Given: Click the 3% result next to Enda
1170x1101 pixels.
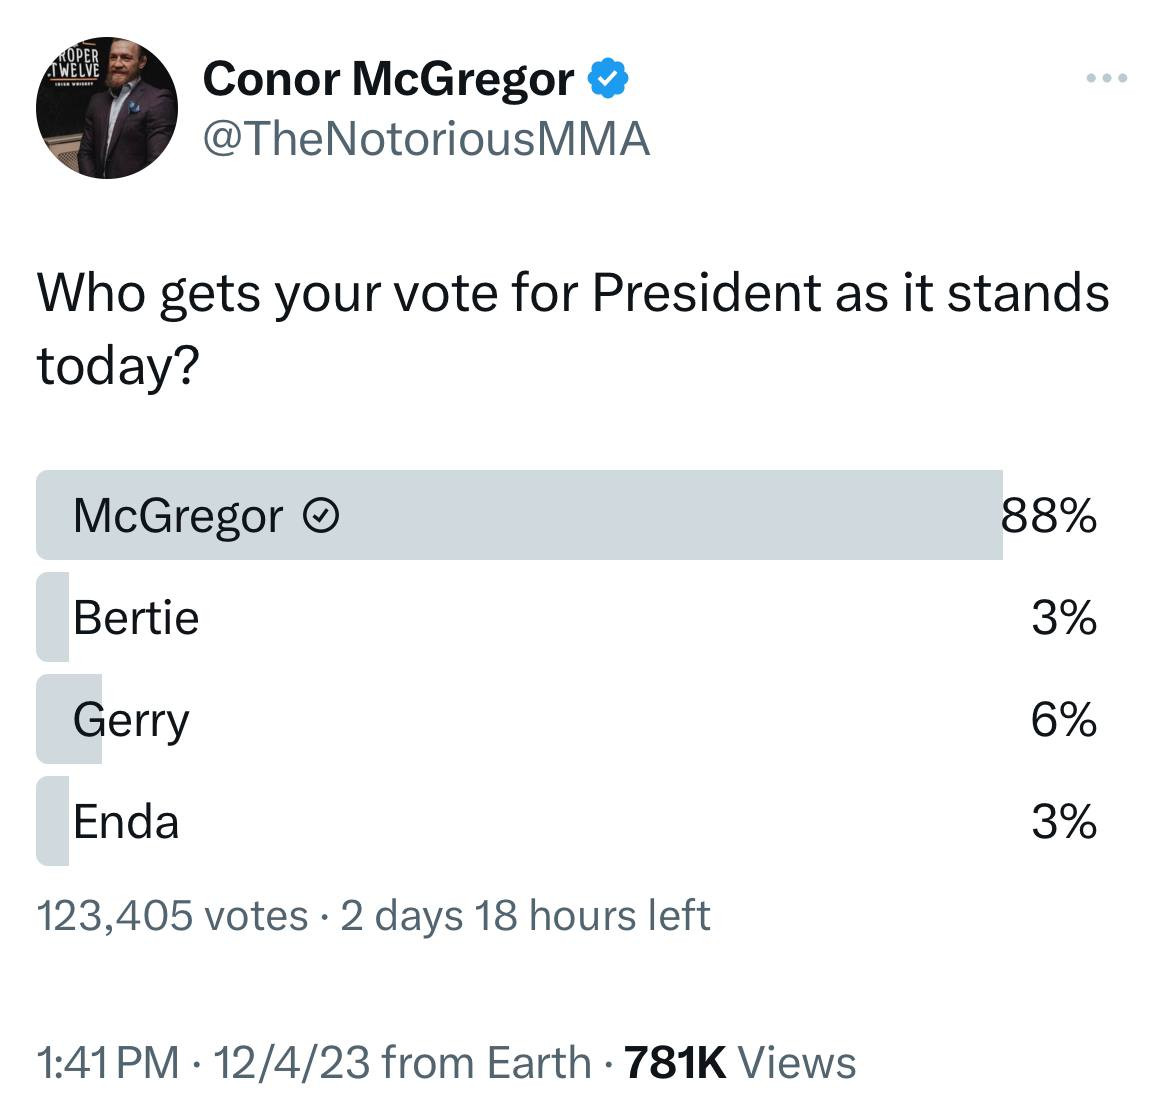Looking at the screenshot, I should (x=1064, y=822).
